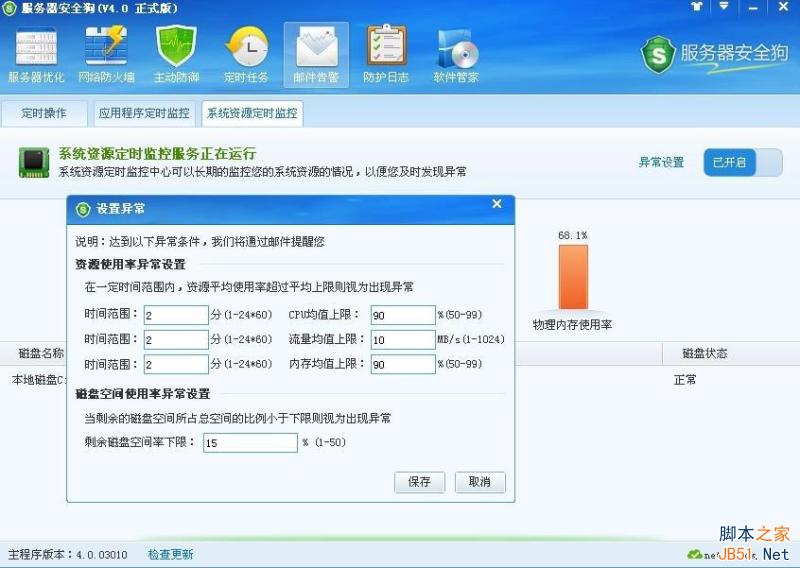The width and height of the screenshot is (800, 568).
Task: Click the 取消 button
Action: [480, 482]
